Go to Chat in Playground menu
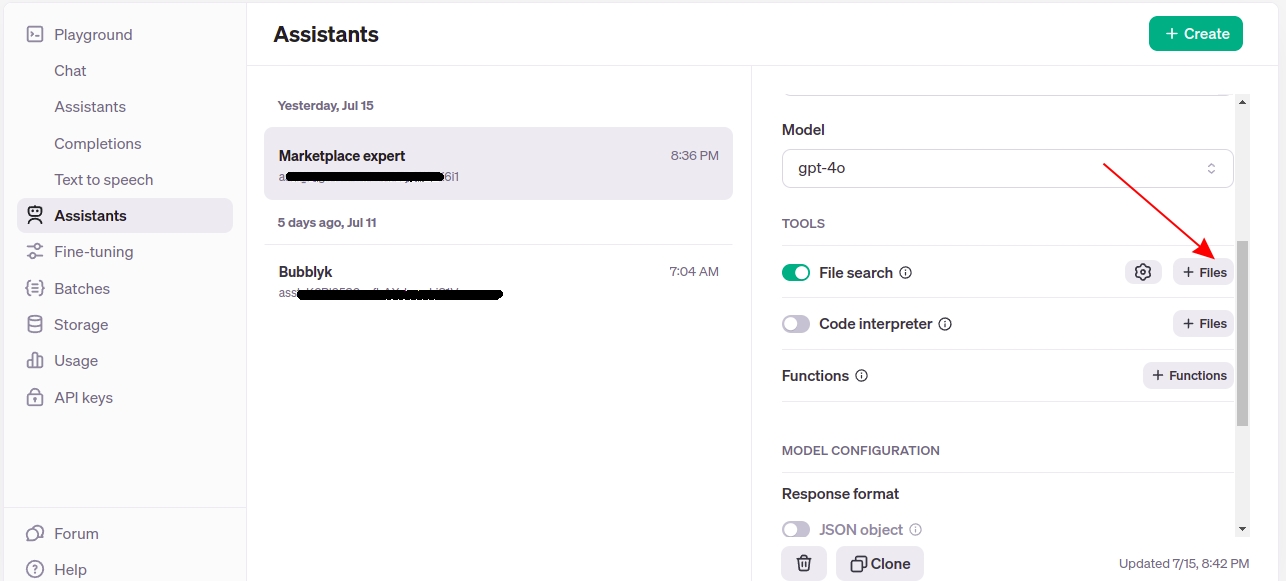 click(70, 71)
